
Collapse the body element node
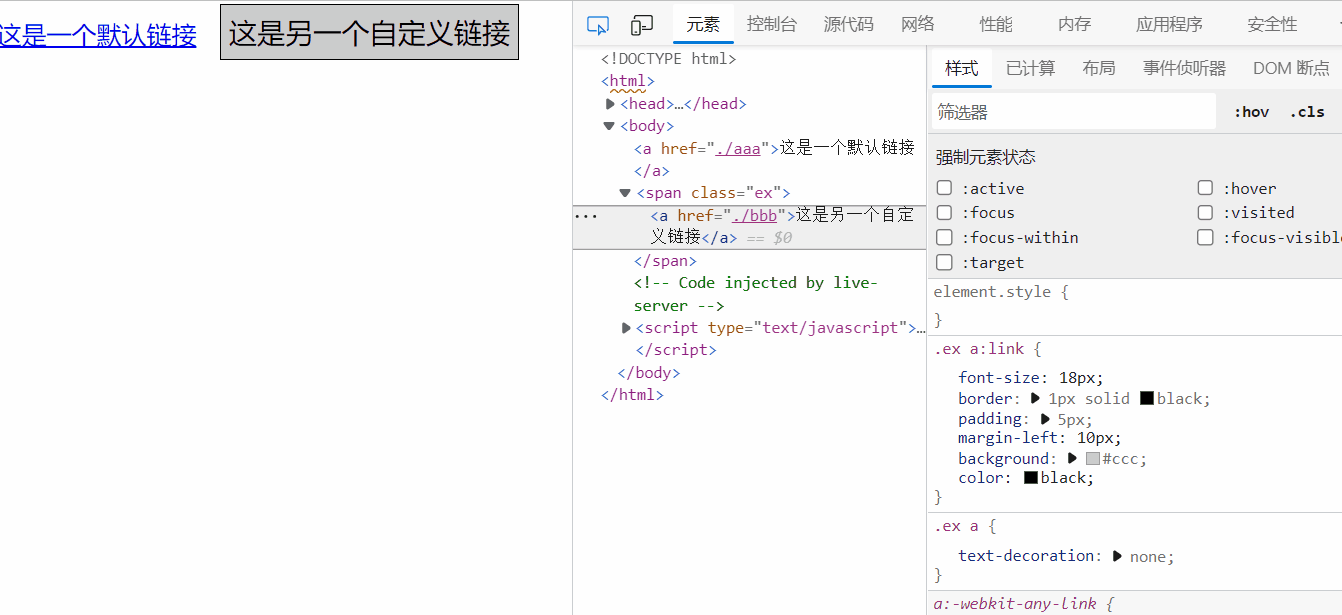(609, 126)
